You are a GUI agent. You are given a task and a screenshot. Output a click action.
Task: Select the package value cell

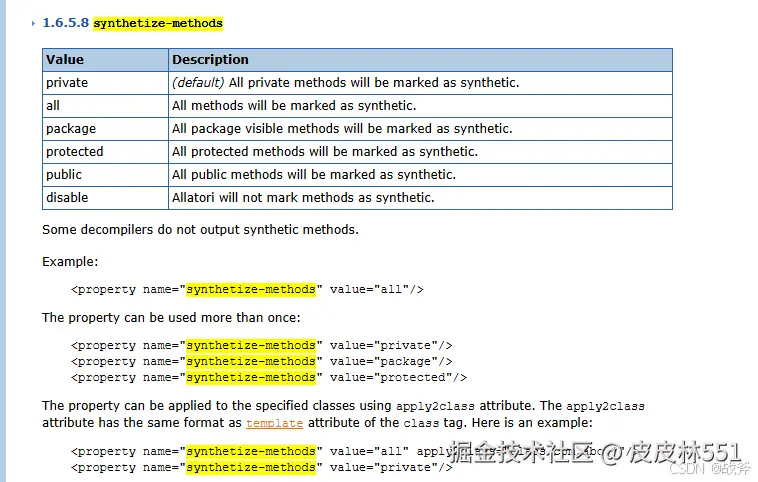tap(71, 129)
